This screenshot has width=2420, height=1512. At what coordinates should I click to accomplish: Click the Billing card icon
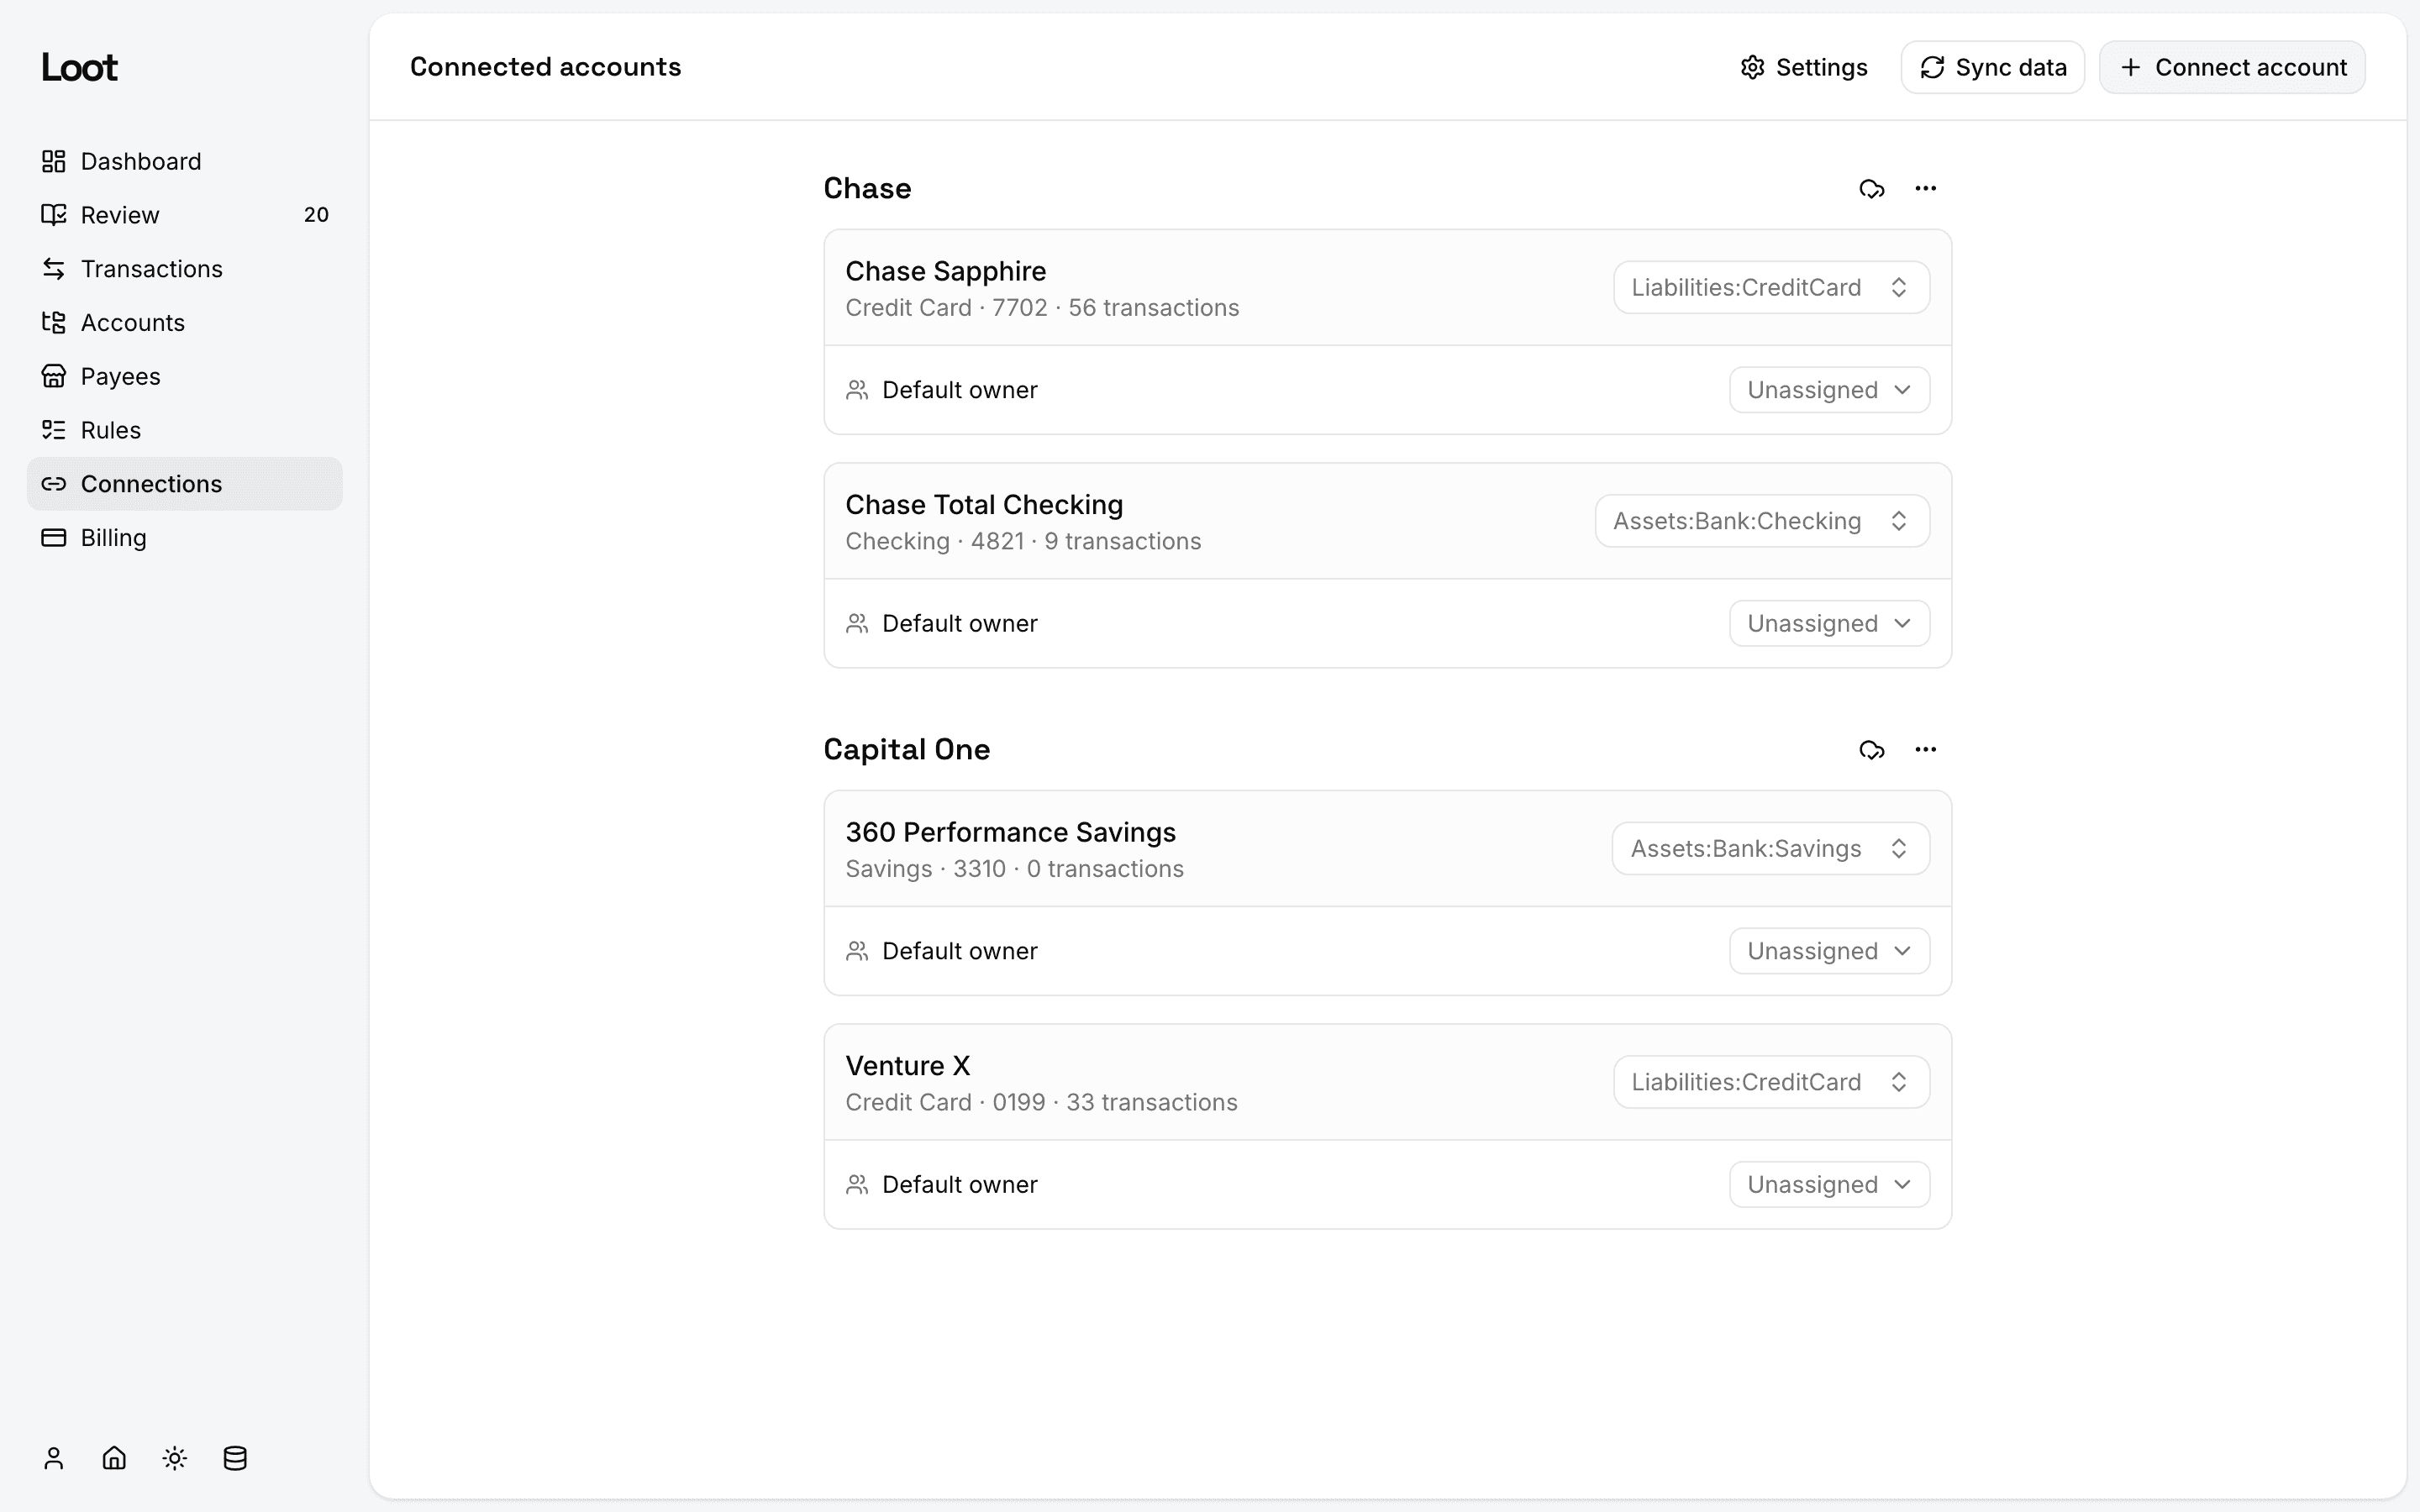pos(54,538)
